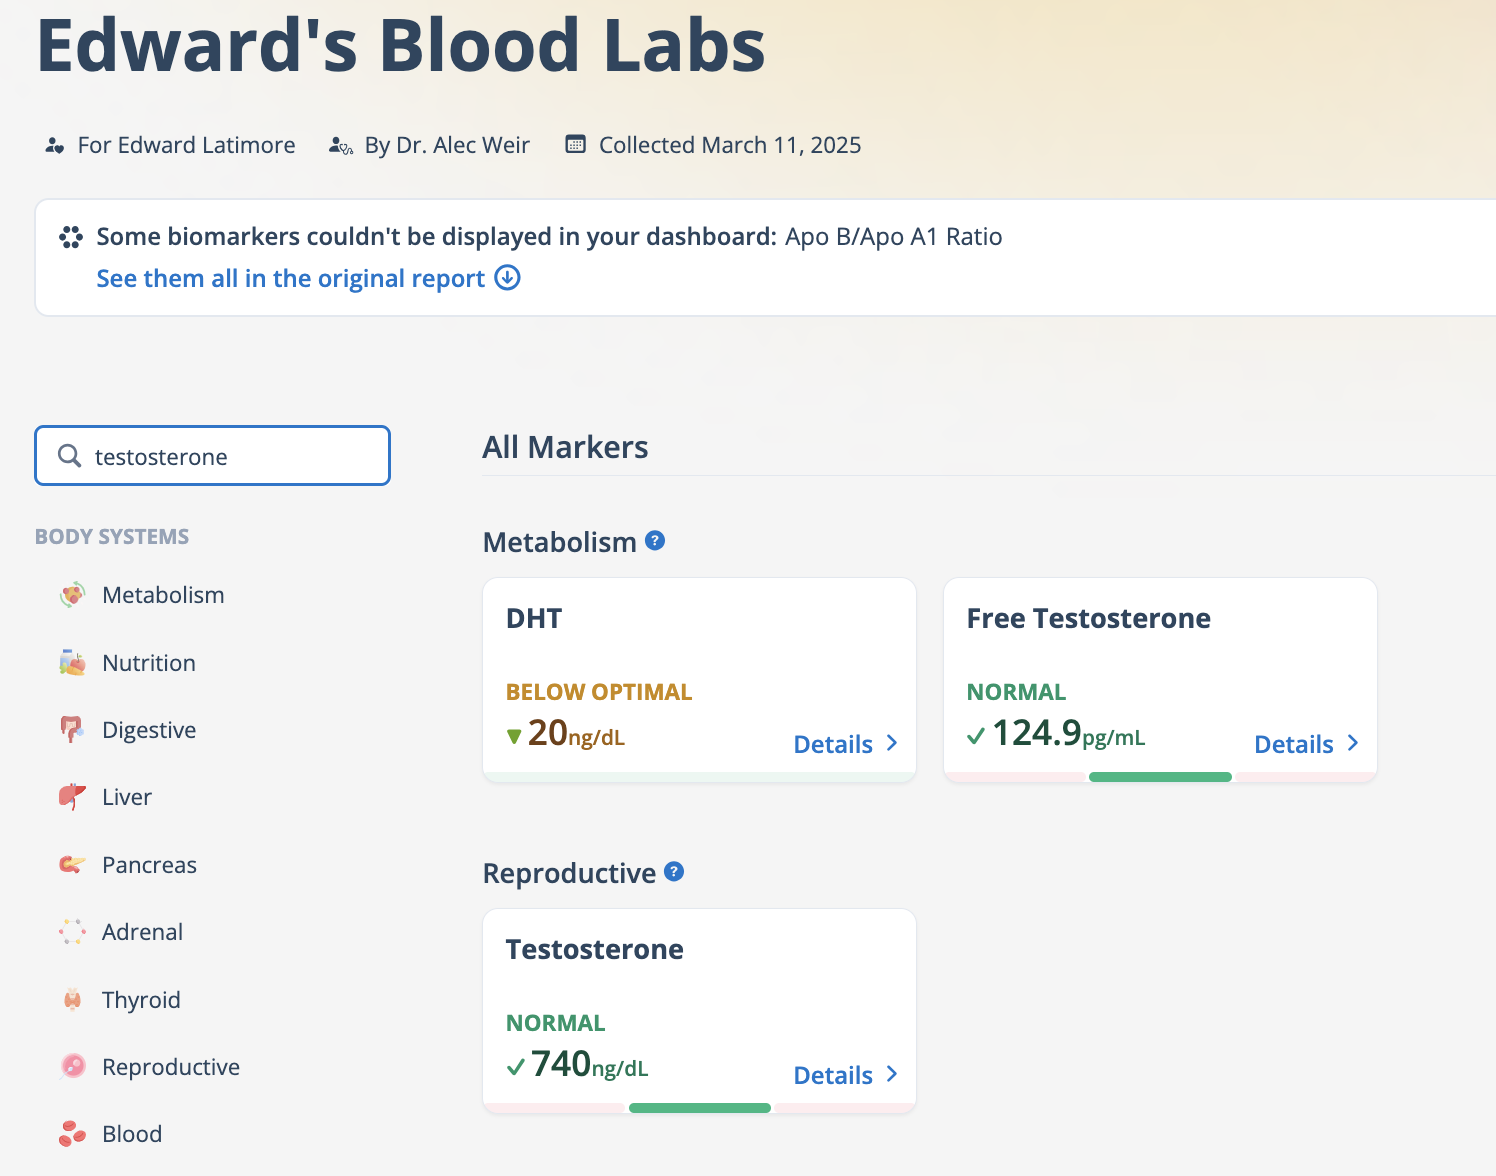
Task: Click the Pancreas icon in sidebar
Action: click(x=72, y=865)
